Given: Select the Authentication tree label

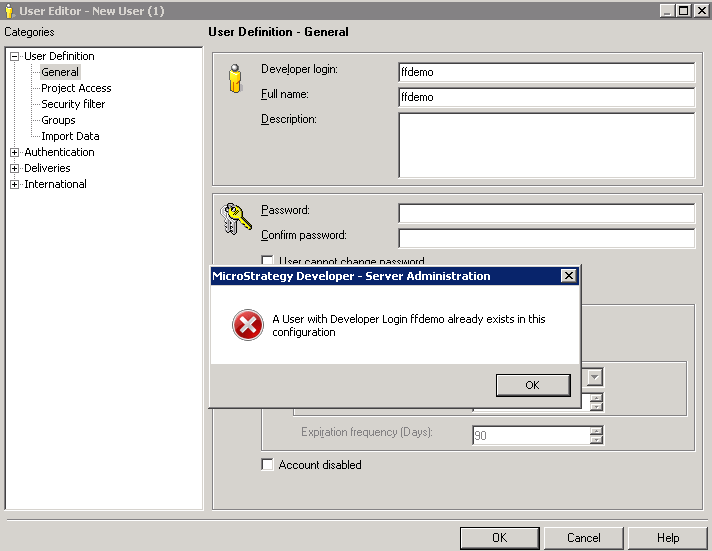Looking at the screenshot, I should tap(59, 152).
